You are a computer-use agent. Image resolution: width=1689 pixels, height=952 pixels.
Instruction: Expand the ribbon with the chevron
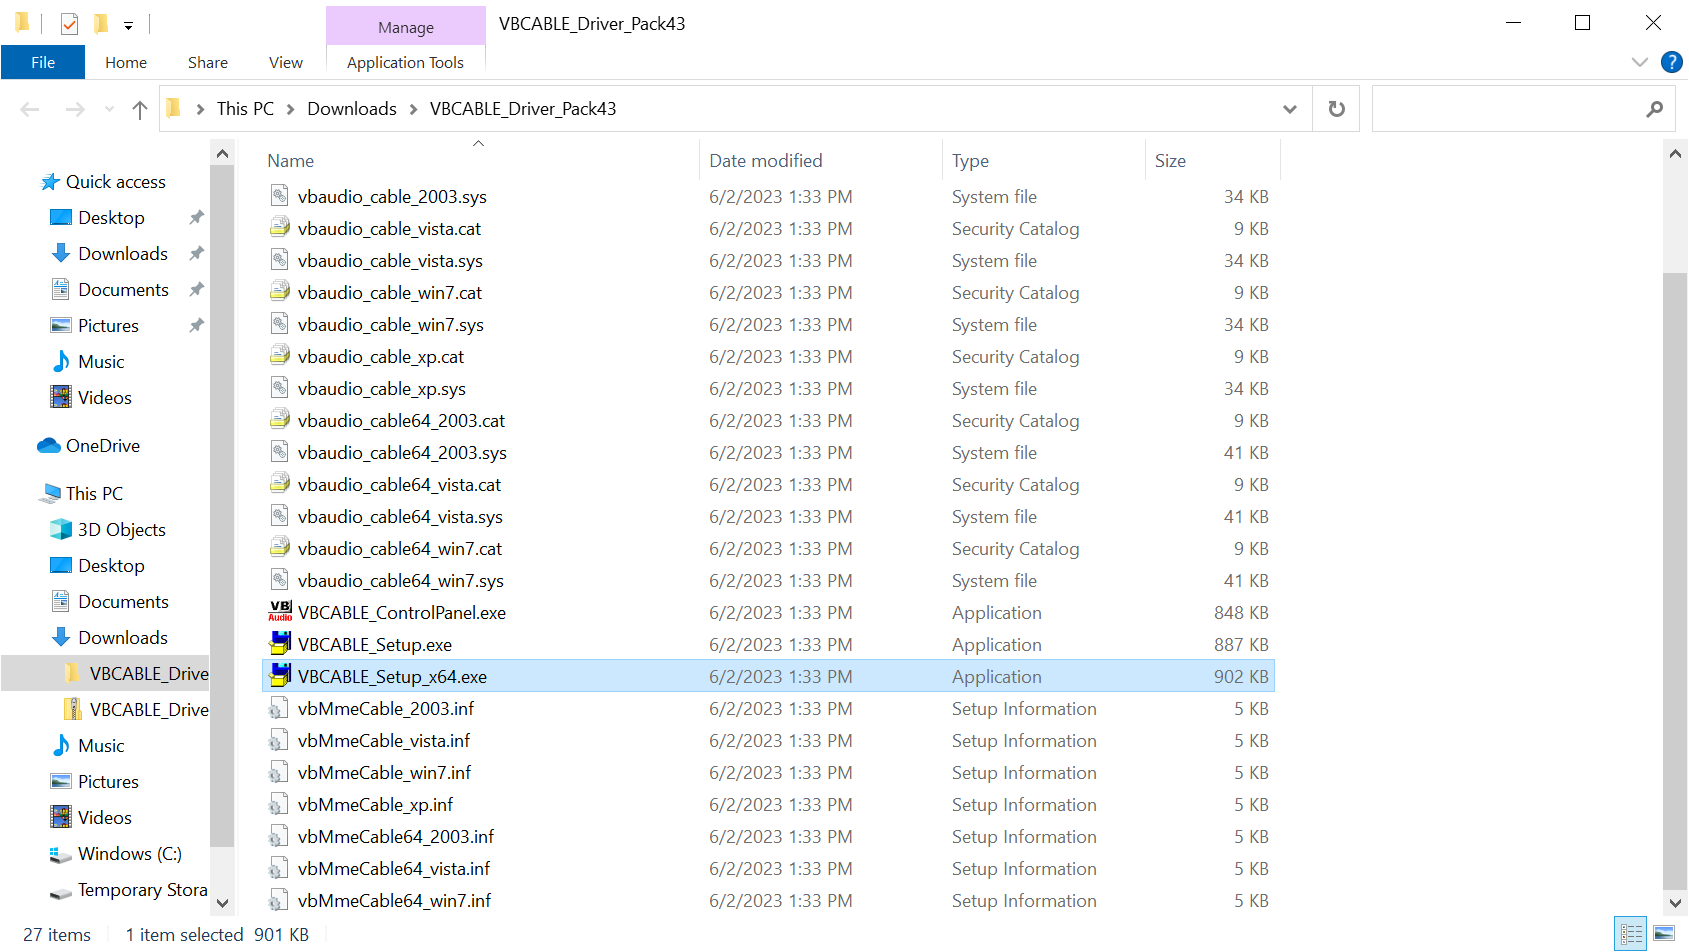pos(1639,62)
